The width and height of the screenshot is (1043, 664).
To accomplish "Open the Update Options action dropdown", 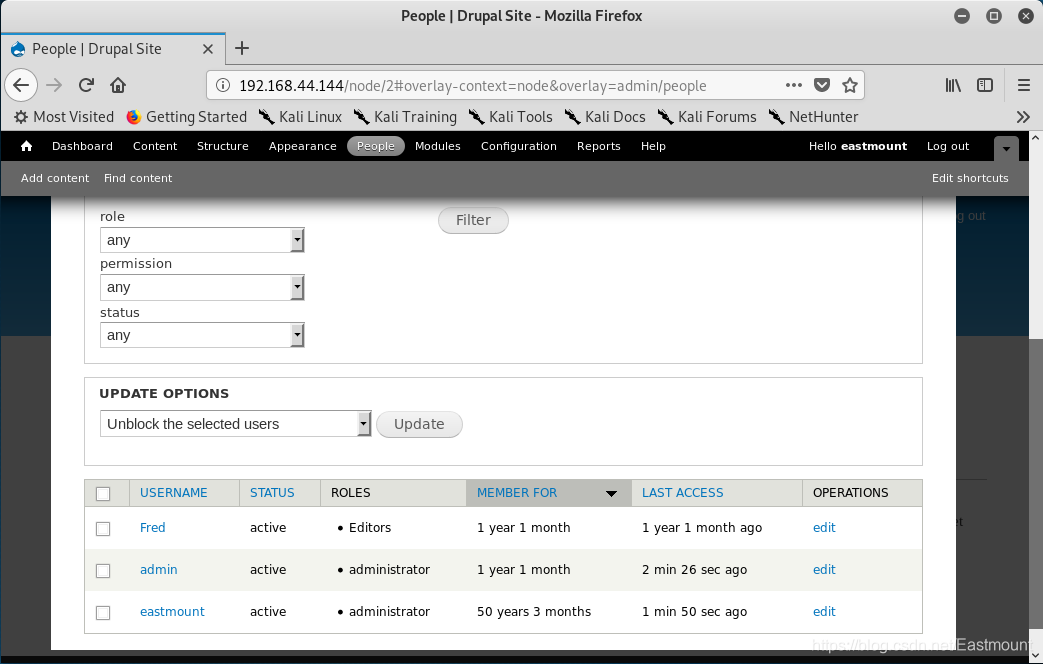I will tap(235, 424).
